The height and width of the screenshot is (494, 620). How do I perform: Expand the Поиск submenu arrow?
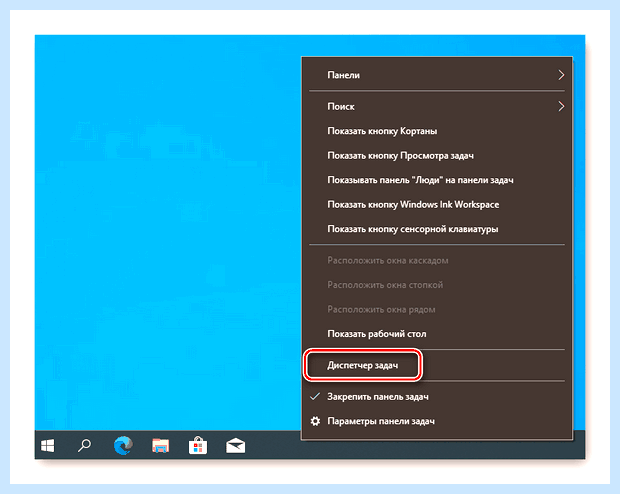click(561, 106)
